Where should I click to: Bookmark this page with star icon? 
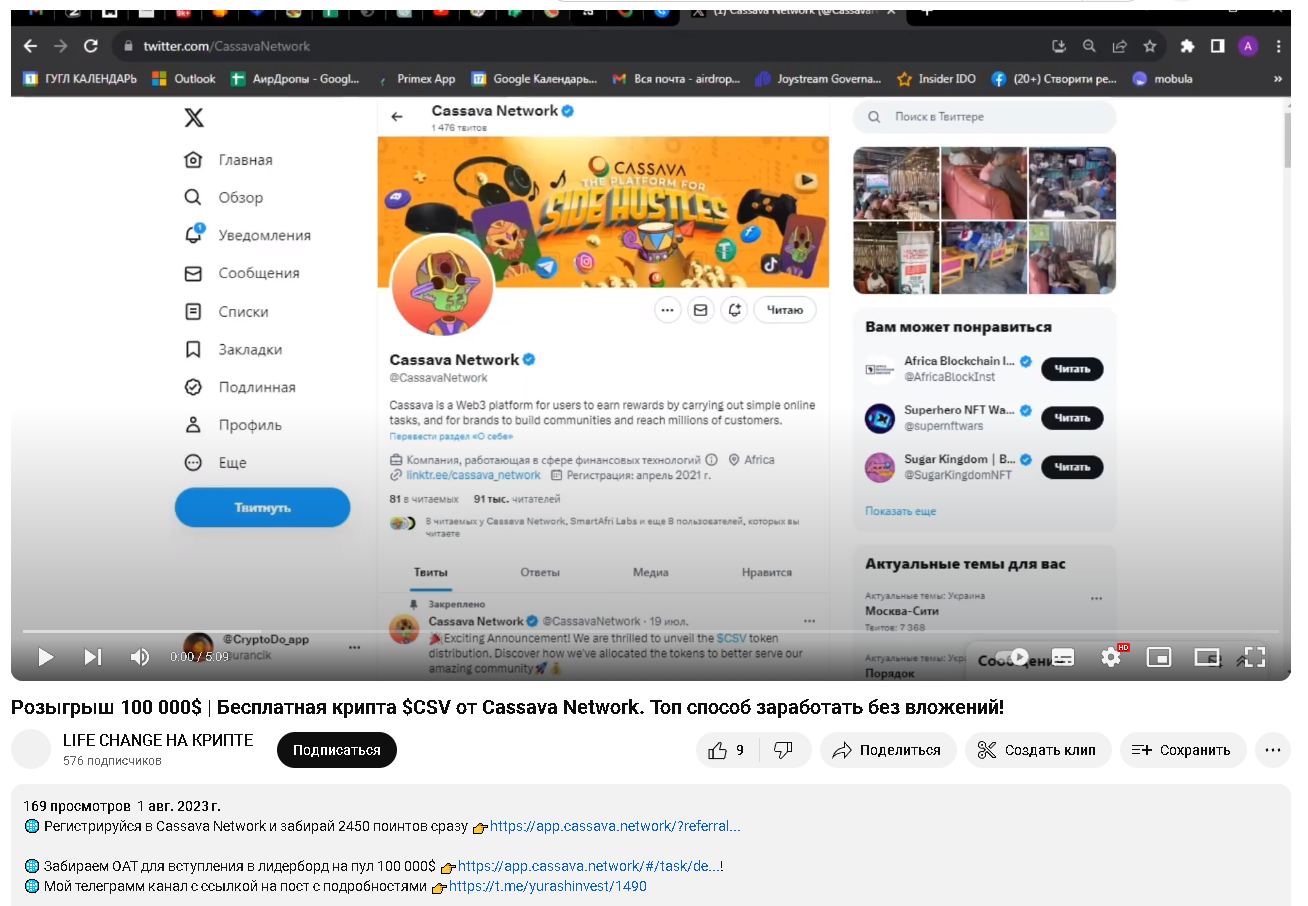click(1150, 46)
